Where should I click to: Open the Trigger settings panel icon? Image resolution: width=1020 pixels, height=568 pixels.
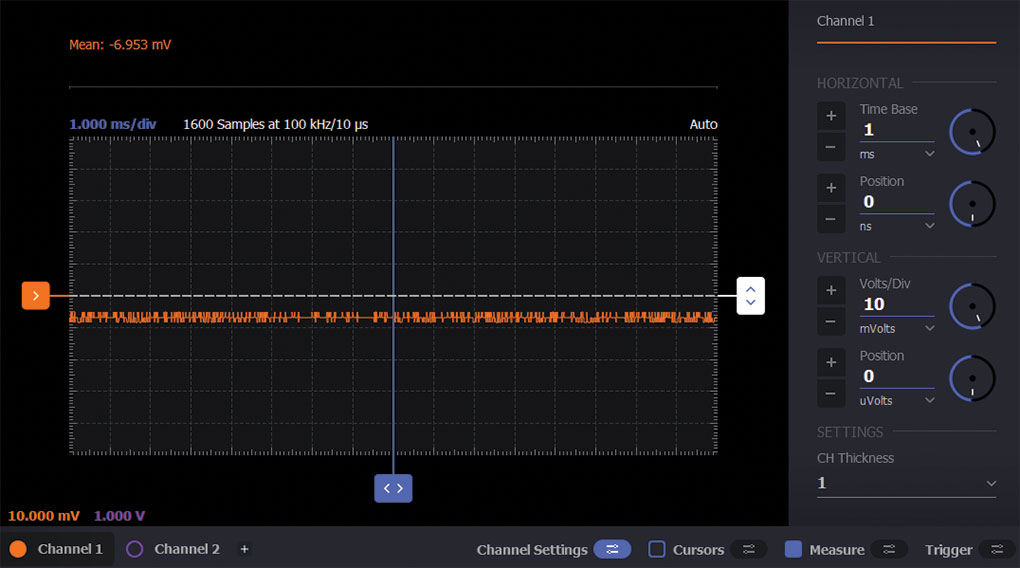(997, 550)
